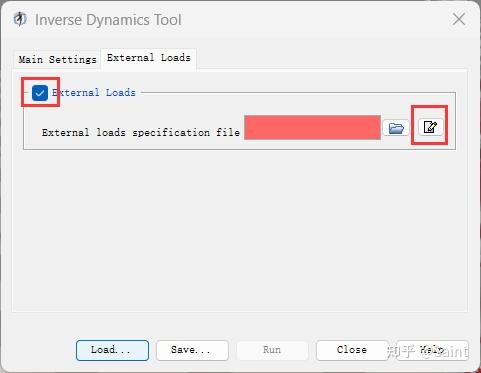Close the Inverse Dynamics Tool window
The image size is (481, 373).
point(459,19)
